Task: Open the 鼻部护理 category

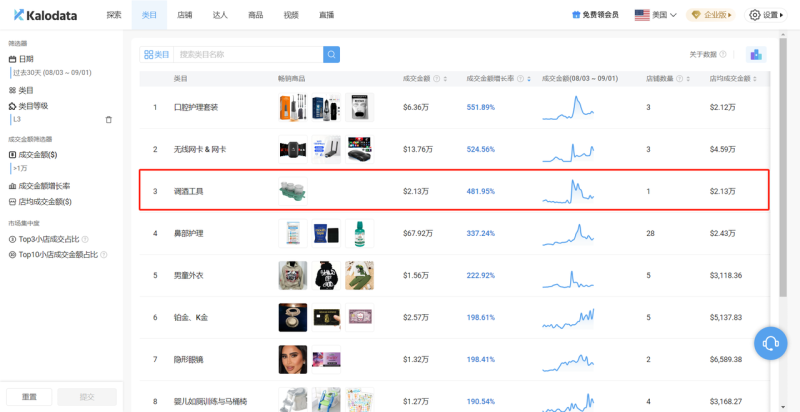Action: [188, 234]
